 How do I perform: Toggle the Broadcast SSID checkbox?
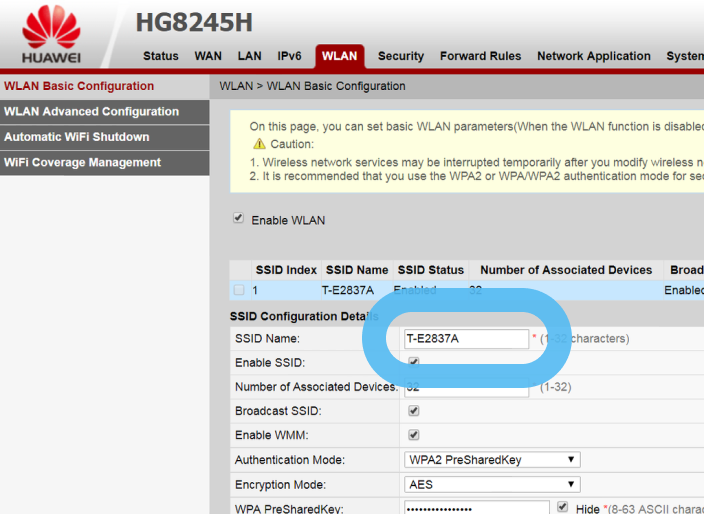(414, 410)
